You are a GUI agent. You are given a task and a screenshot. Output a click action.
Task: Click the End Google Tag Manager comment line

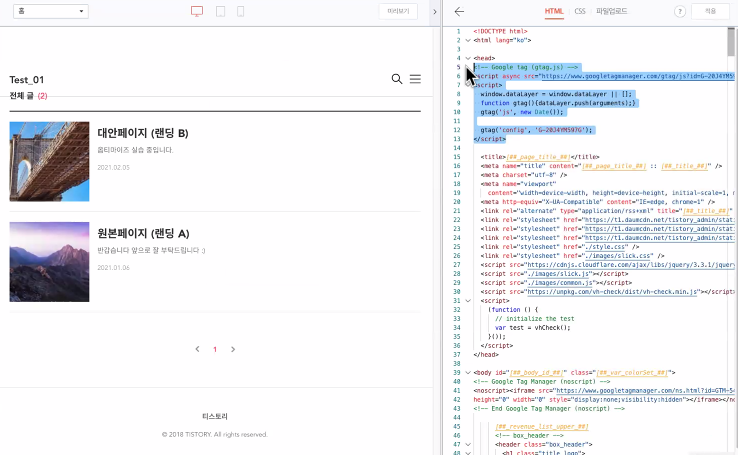(x=549, y=409)
